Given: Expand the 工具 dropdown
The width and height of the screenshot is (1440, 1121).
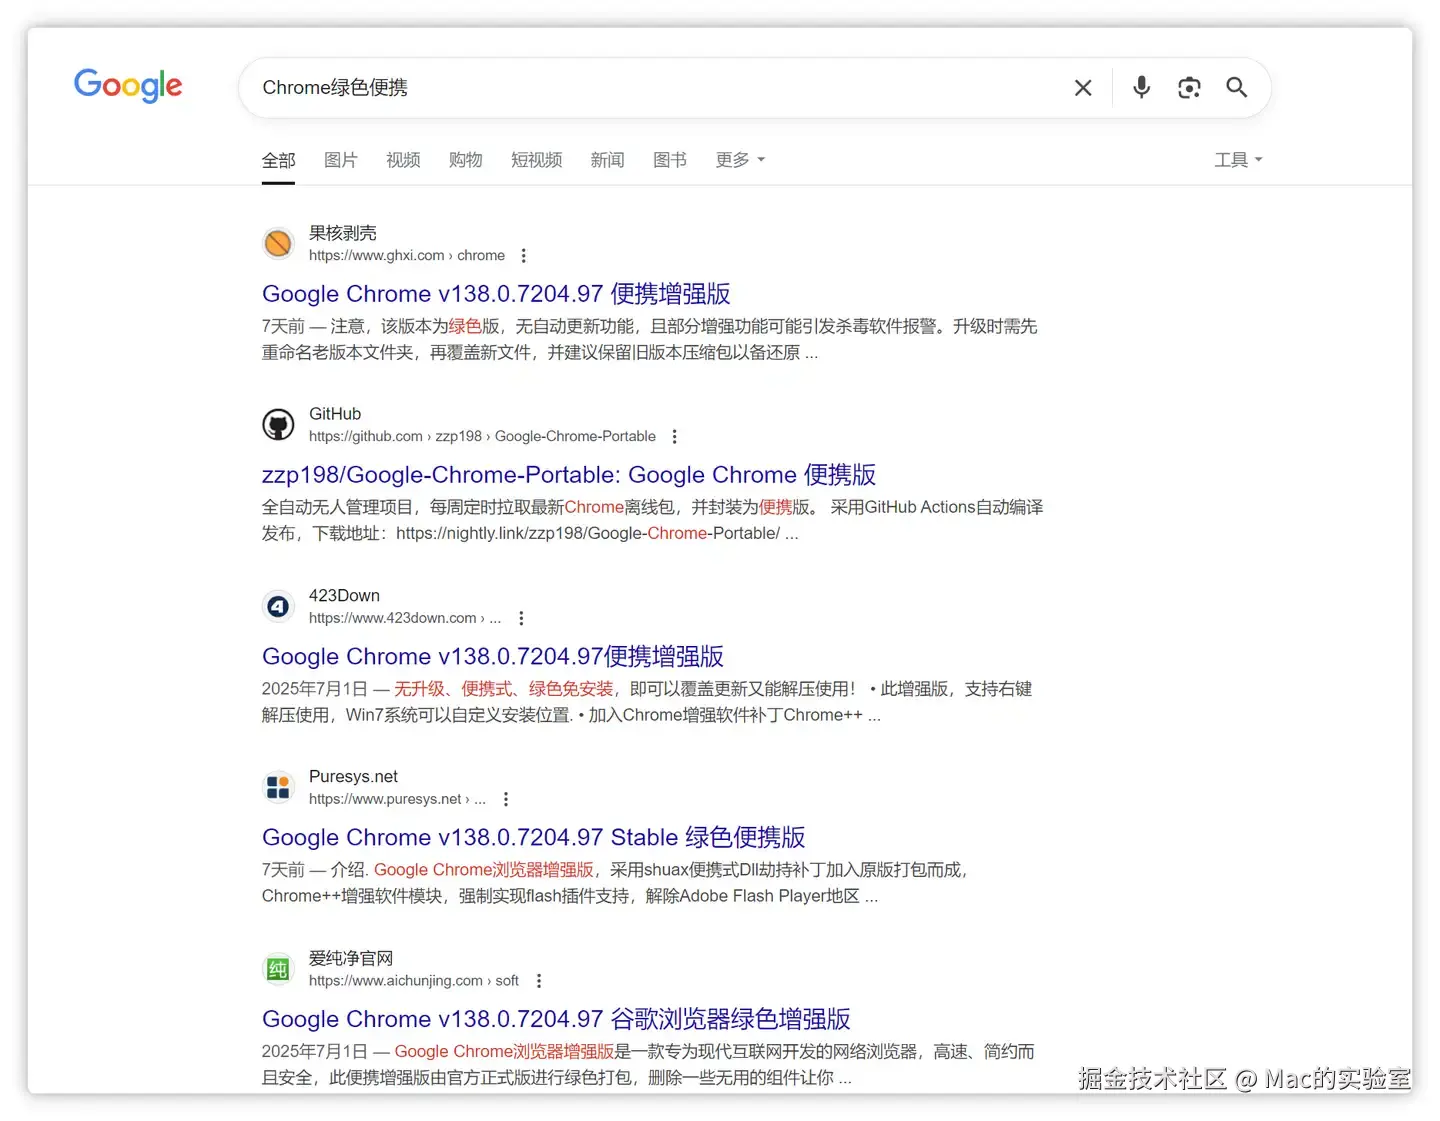Looking at the screenshot, I should 1238,160.
